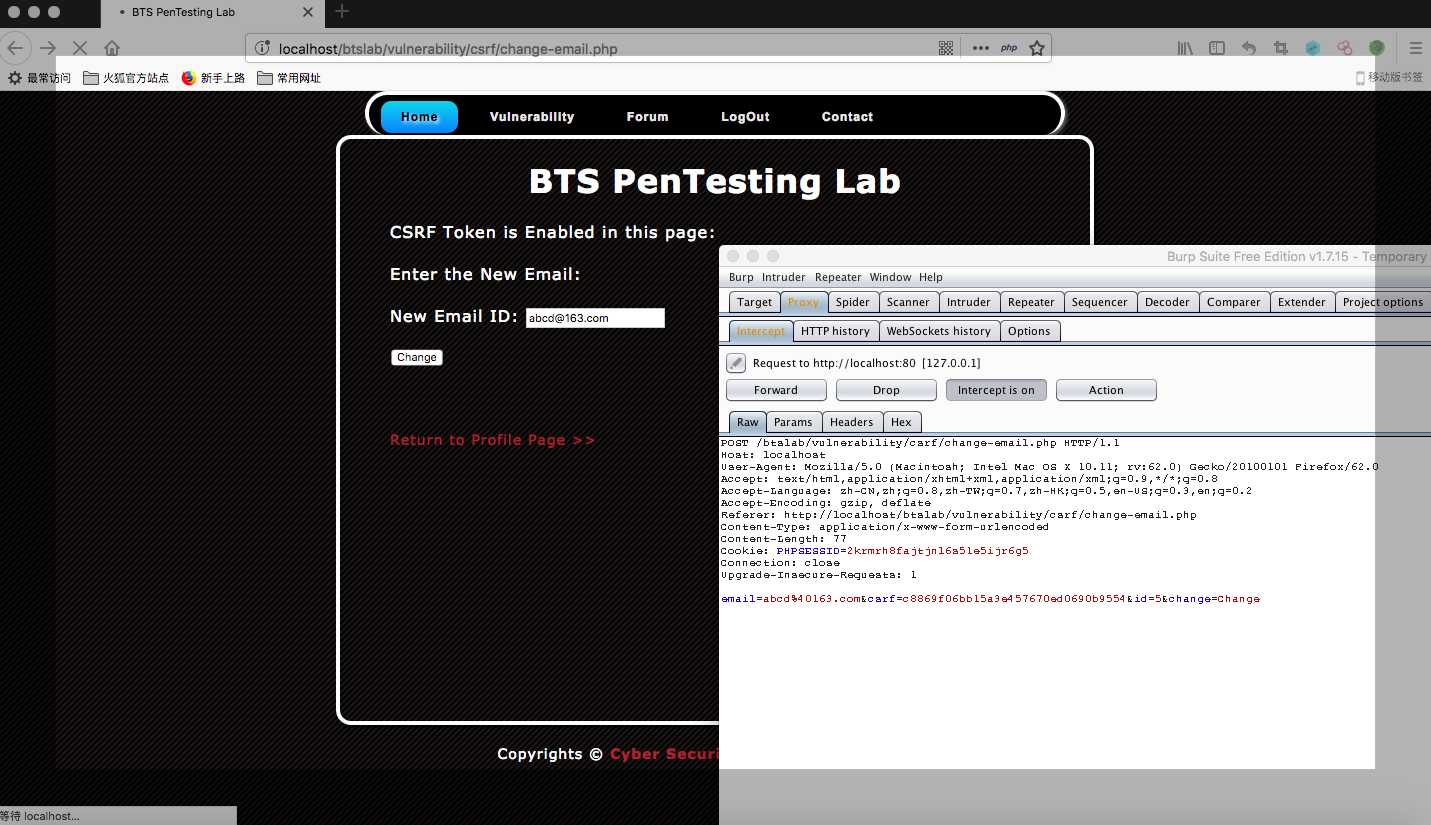Bookmark this page with the star

coord(1037,48)
